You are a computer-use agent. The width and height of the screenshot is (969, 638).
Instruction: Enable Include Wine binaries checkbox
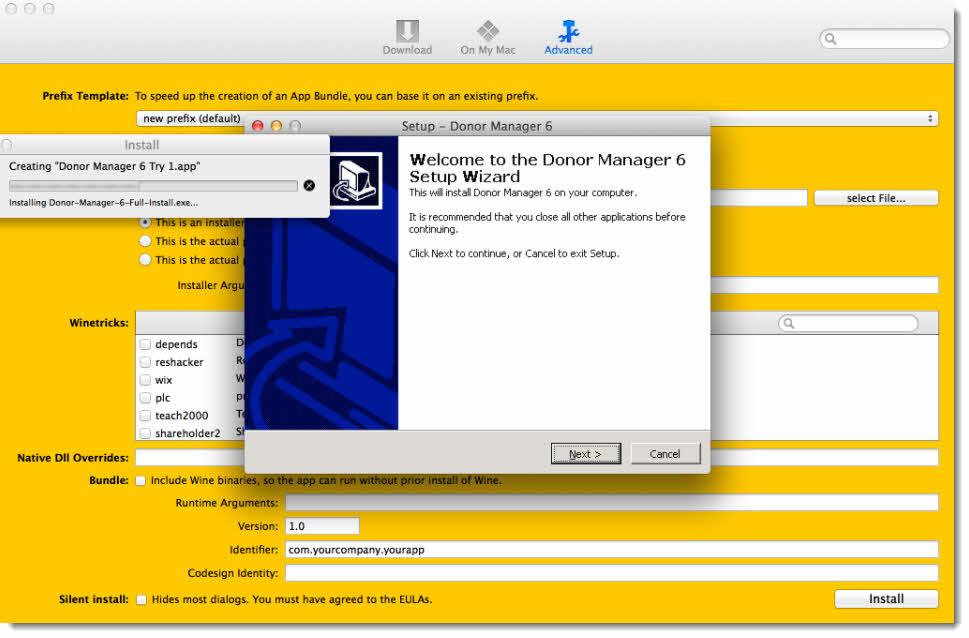pos(141,480)
